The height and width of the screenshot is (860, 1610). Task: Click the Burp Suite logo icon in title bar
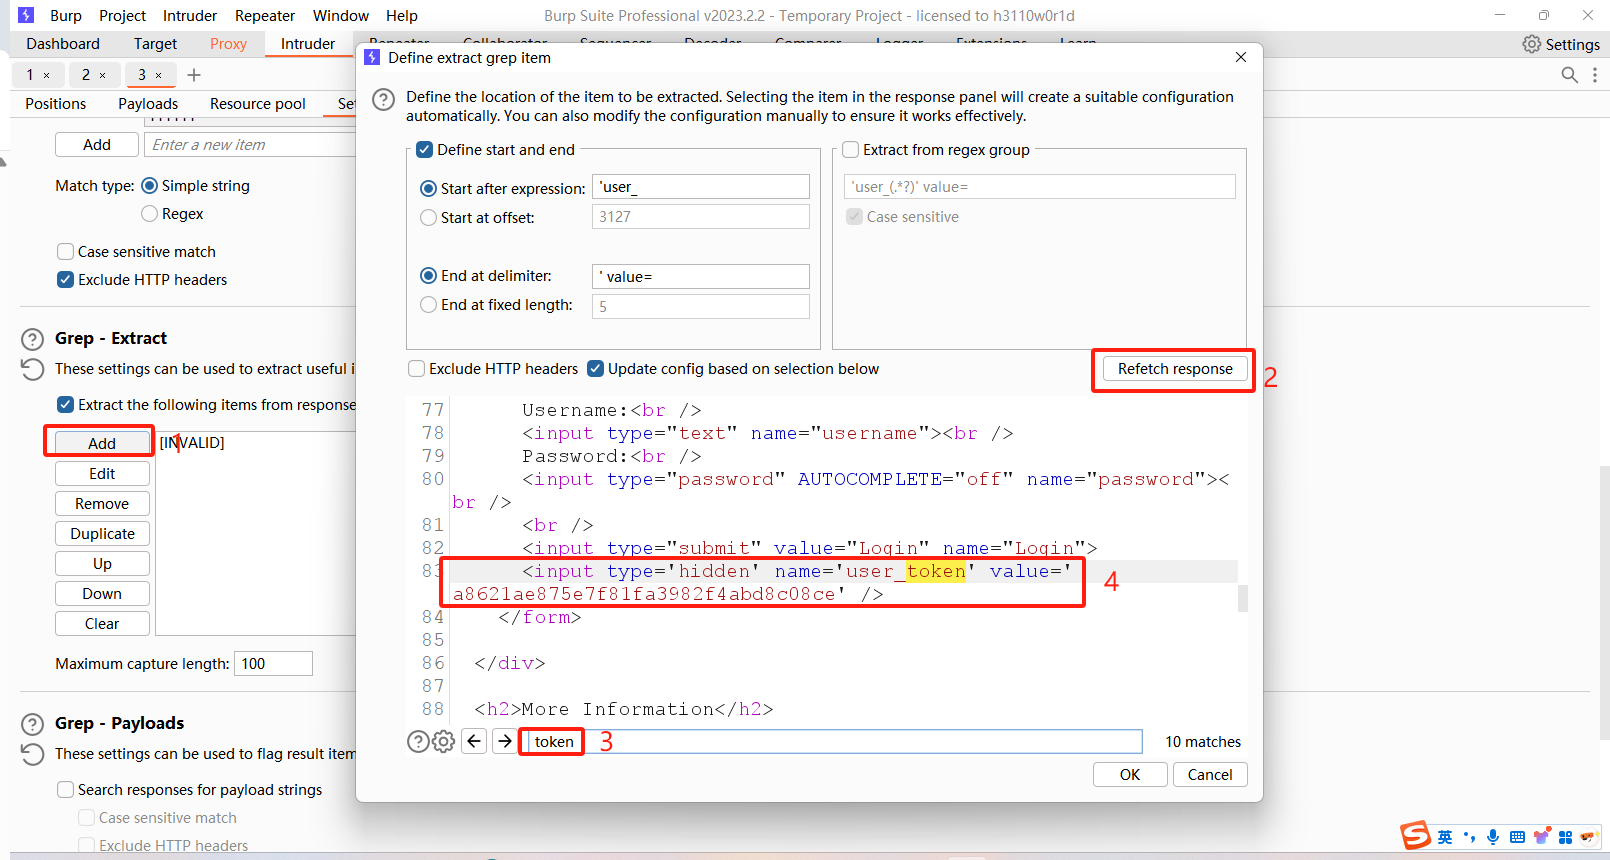click(x=26, y=15)
